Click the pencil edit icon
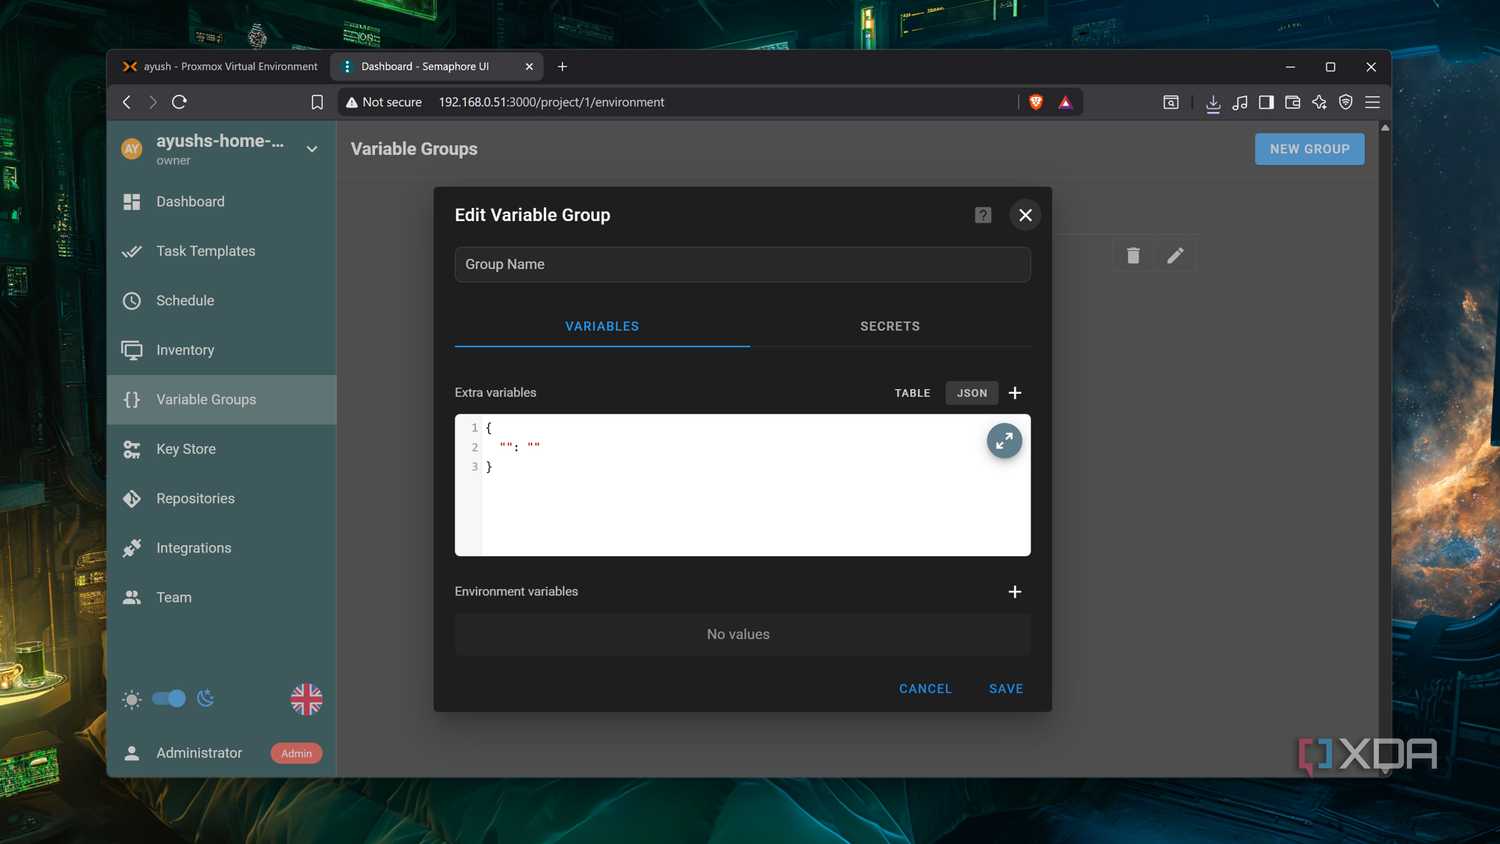Viewport: 1500px width, 844px height. (x=1175, y=256)
